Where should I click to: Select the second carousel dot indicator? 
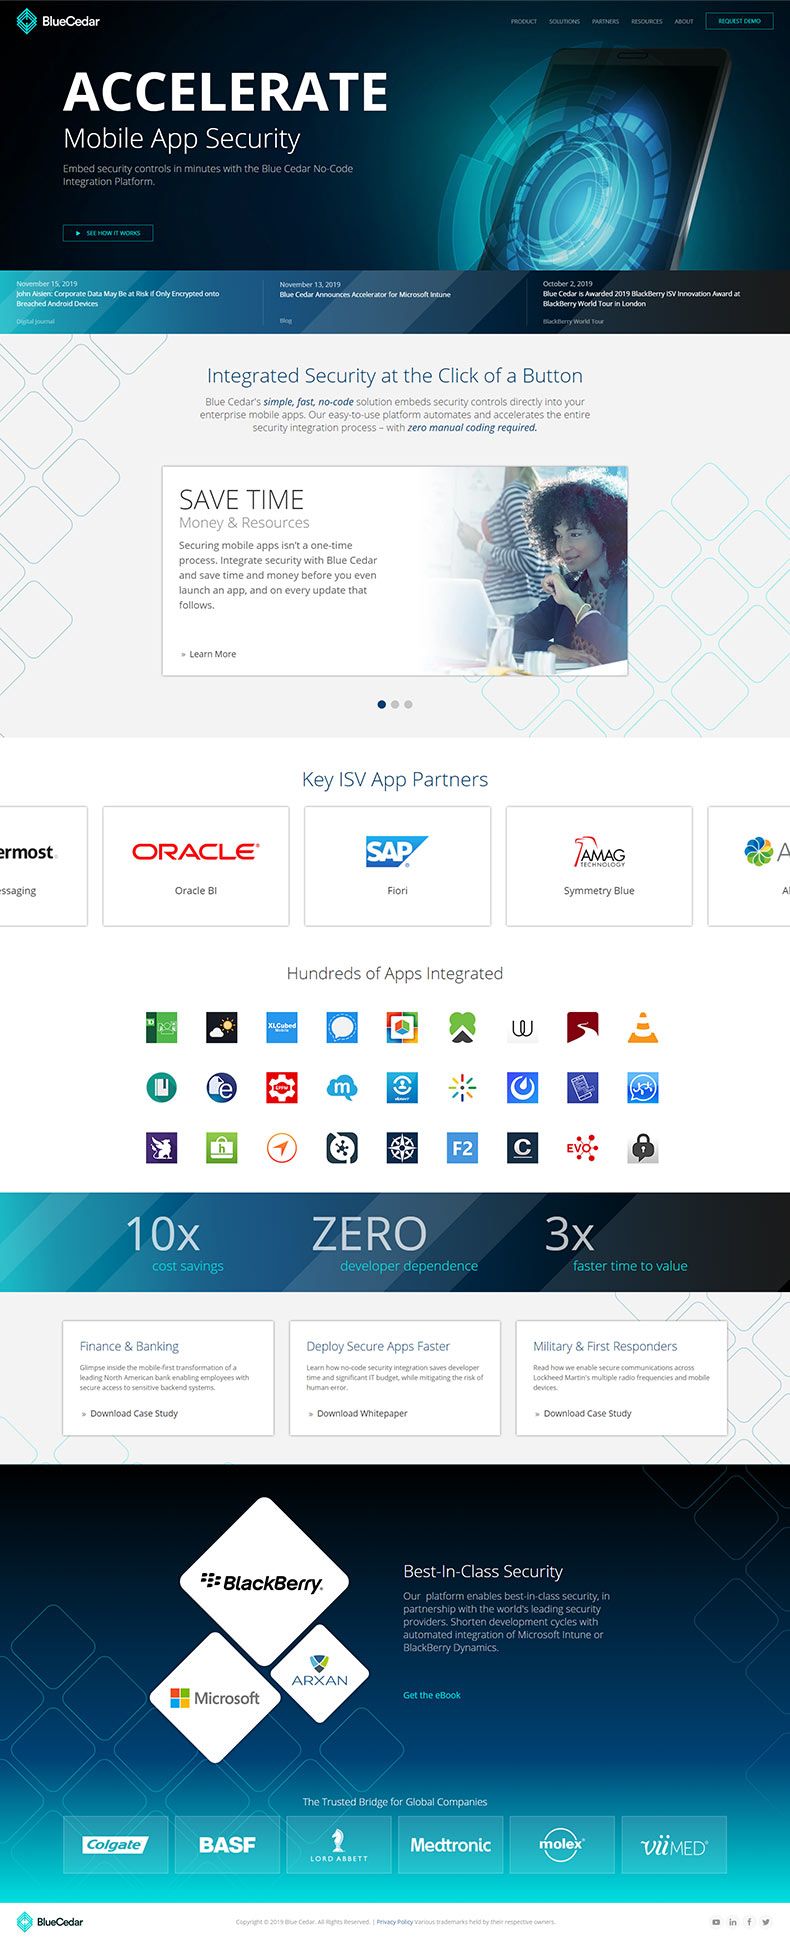click(x=395, y=704)
